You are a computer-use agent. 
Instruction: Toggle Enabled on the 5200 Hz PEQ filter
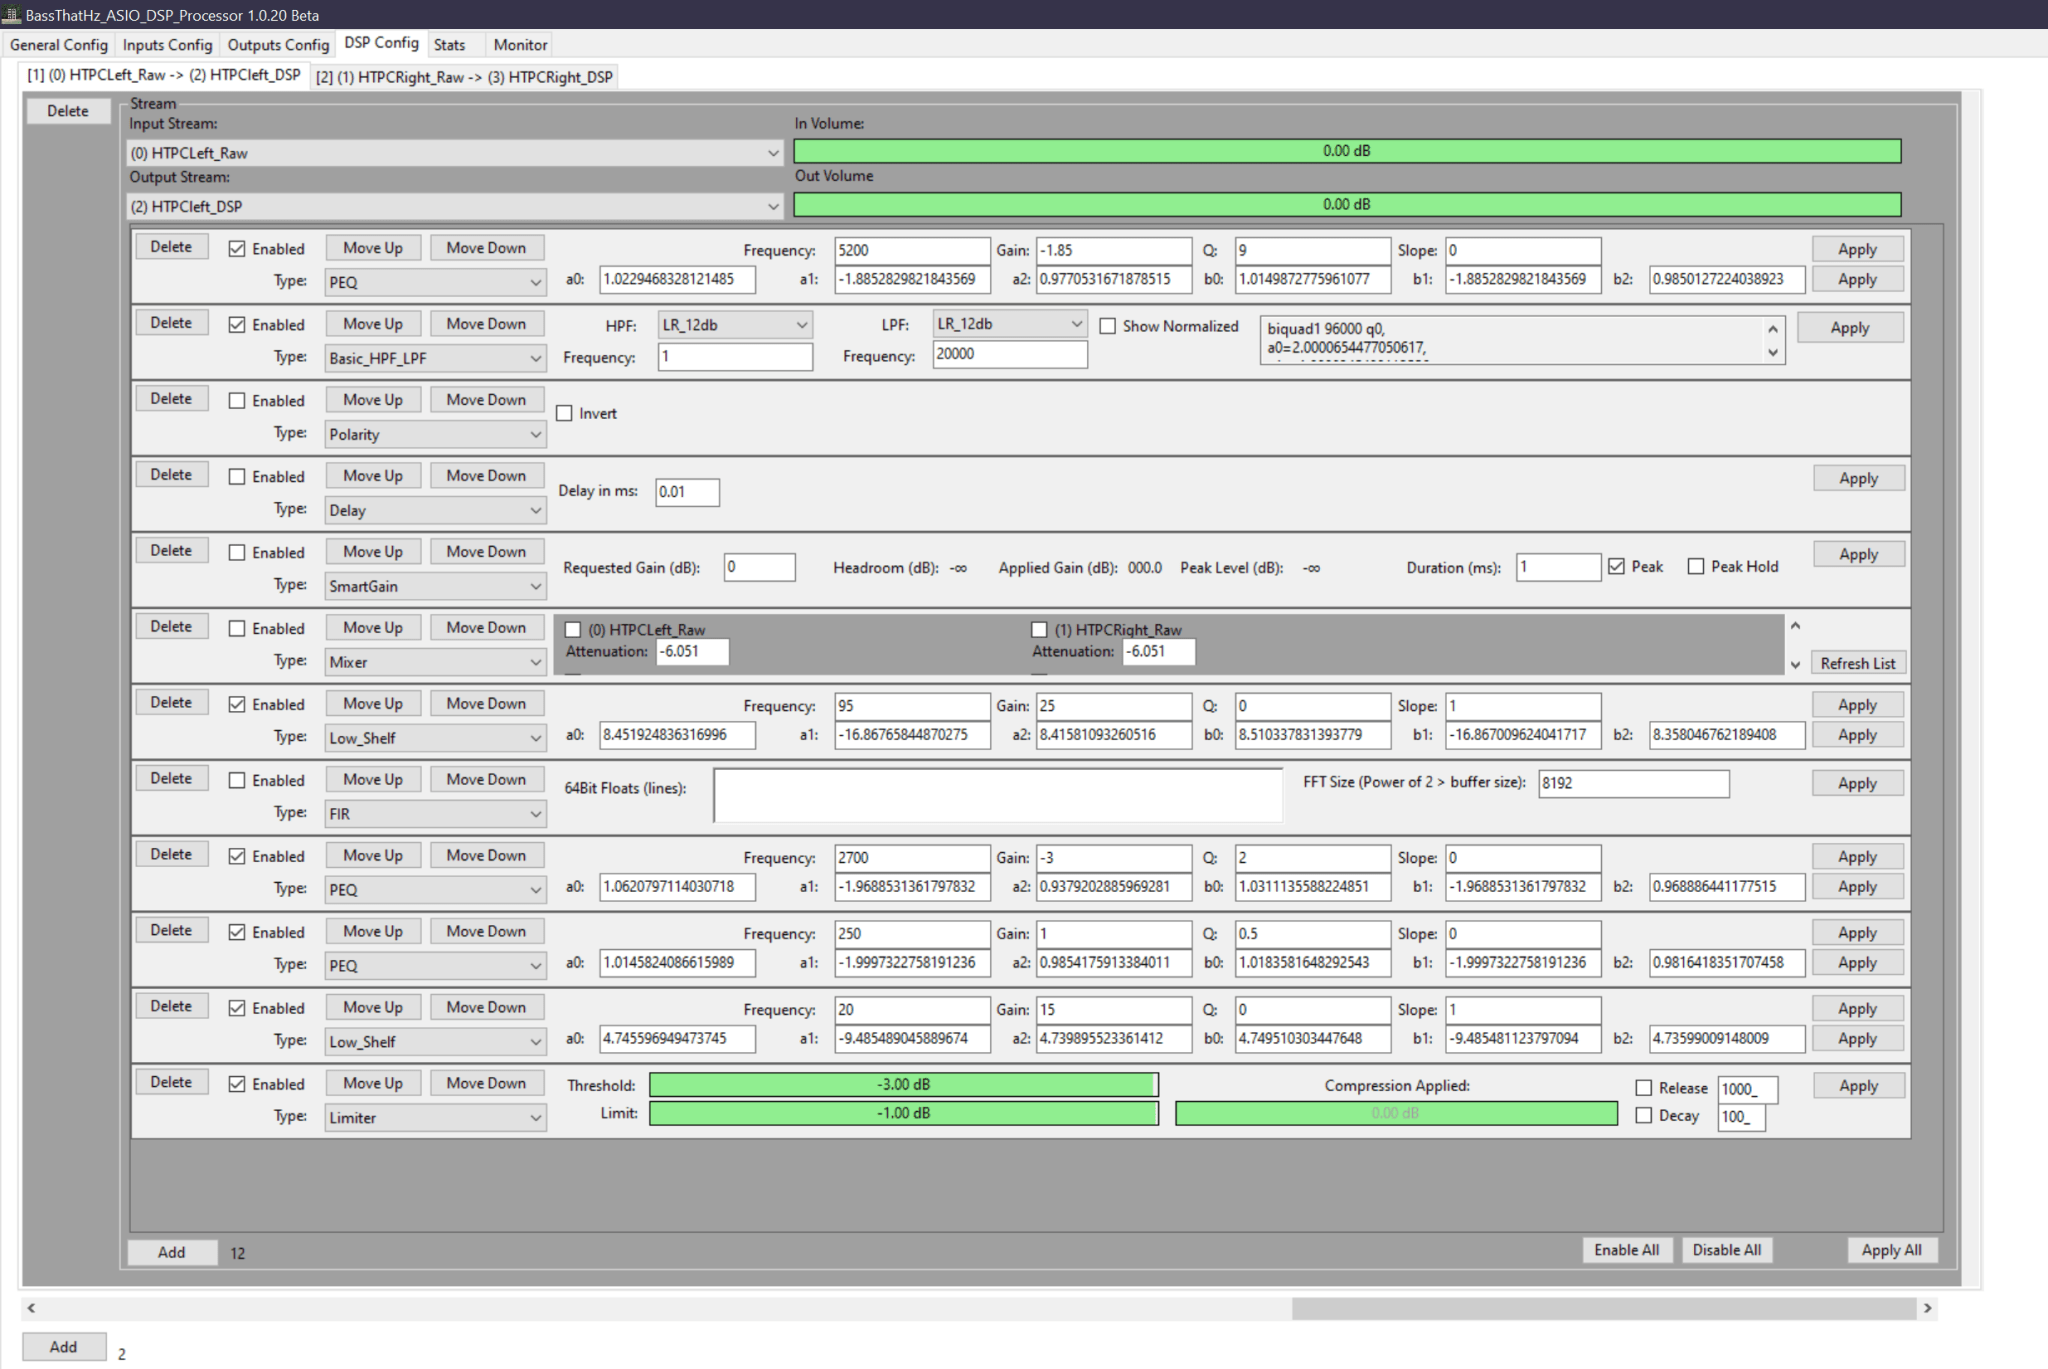tap(237, 249)
